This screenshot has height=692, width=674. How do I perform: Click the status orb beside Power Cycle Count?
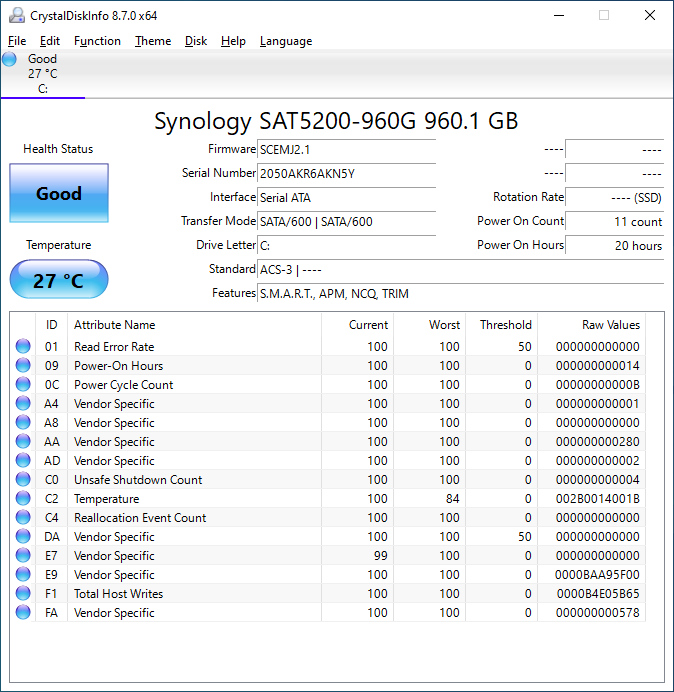pos(23,385)
